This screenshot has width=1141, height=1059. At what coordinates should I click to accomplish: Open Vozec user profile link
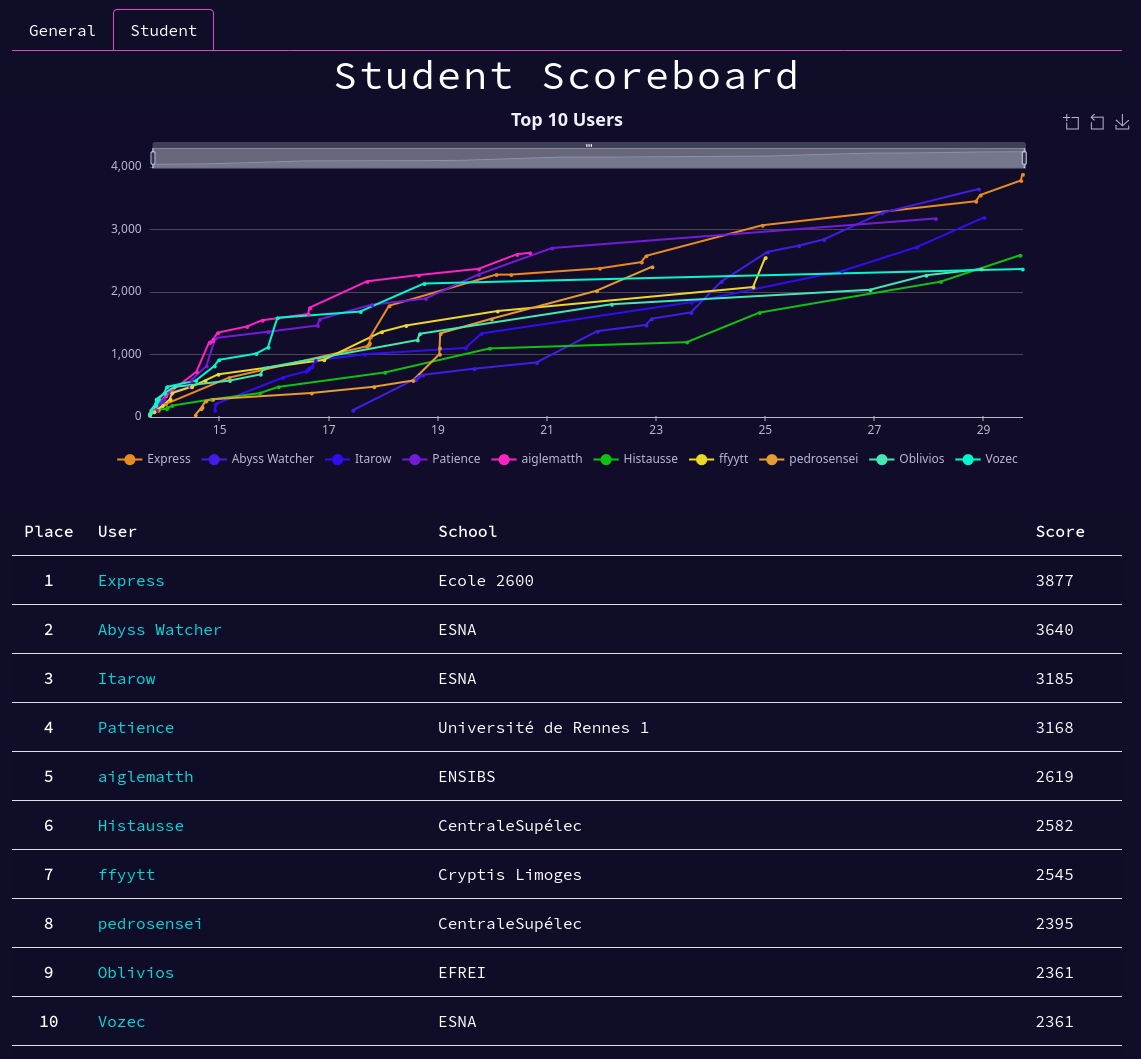(x=122, y=1022)
